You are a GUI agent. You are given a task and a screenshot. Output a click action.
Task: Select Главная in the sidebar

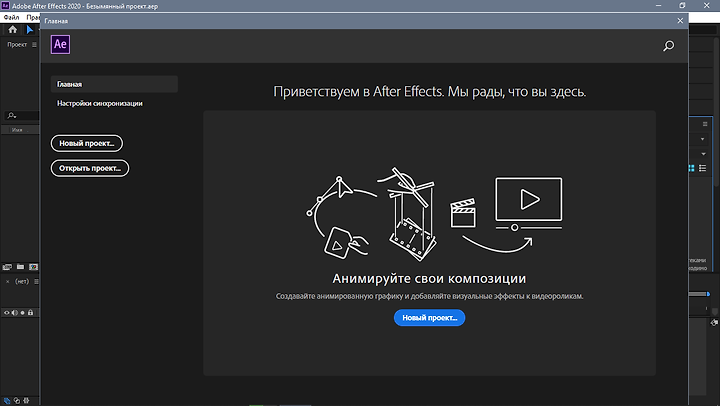(x=114, y=84)
